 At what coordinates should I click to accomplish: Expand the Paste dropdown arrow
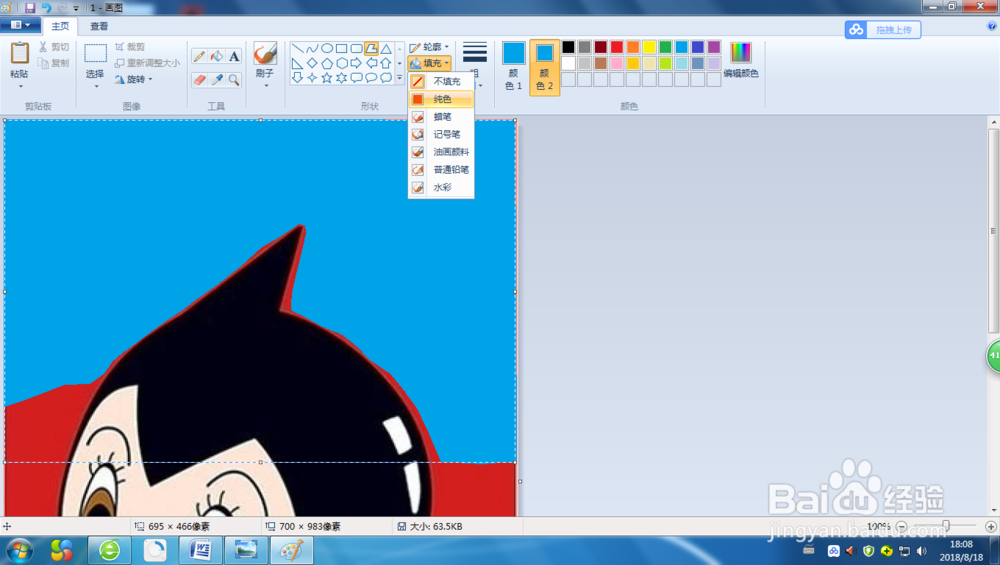(20, 85)
